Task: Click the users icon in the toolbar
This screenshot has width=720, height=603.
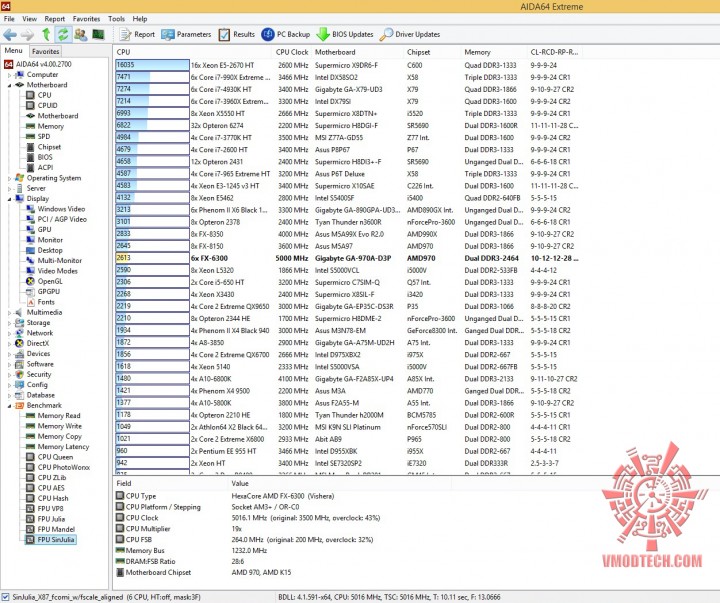Action: [81, 34]
